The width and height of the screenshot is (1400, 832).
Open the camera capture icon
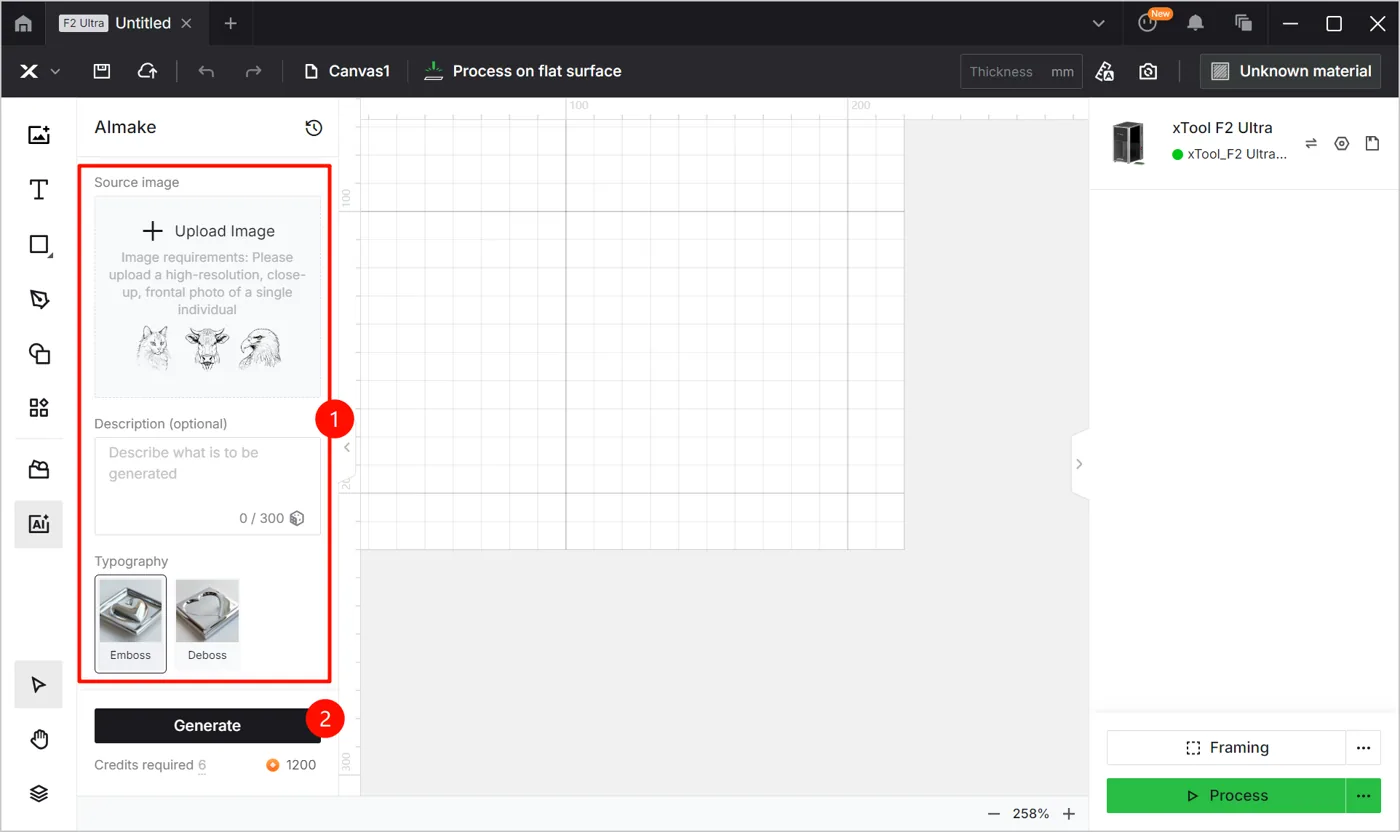tap(1148, 71)
